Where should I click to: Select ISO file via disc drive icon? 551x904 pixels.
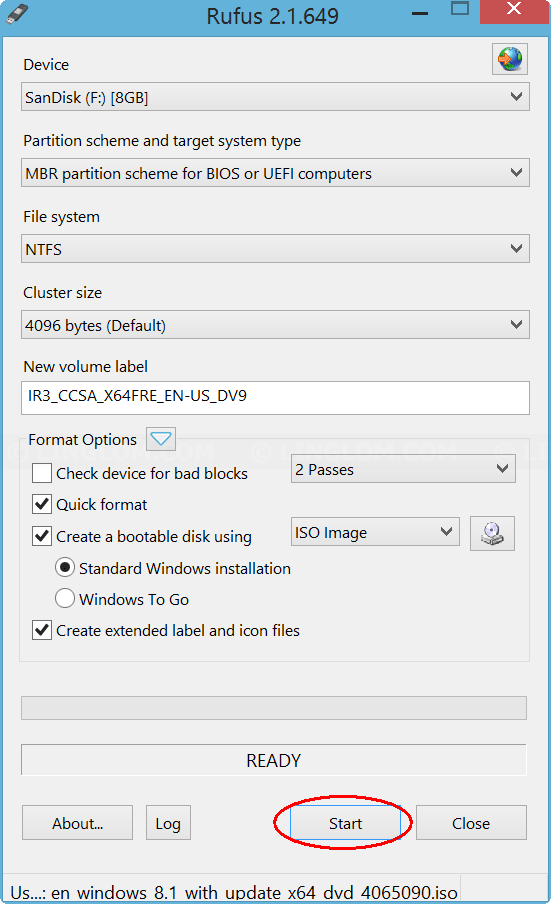coord(492,534)
